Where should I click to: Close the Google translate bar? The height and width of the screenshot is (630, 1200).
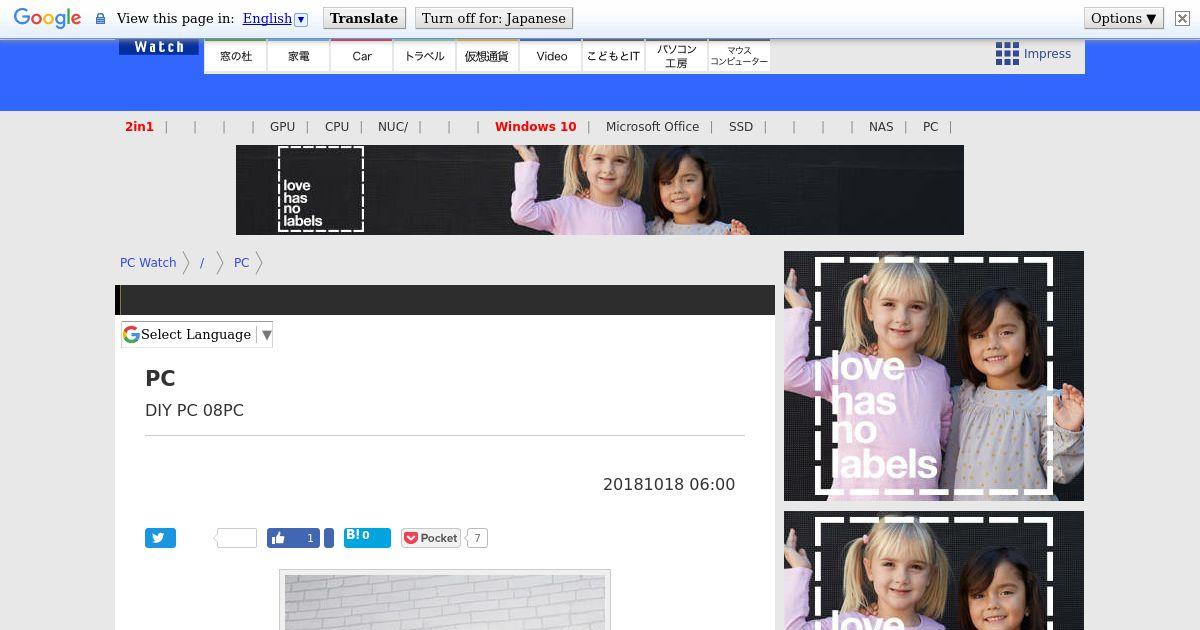[1182, 18]
